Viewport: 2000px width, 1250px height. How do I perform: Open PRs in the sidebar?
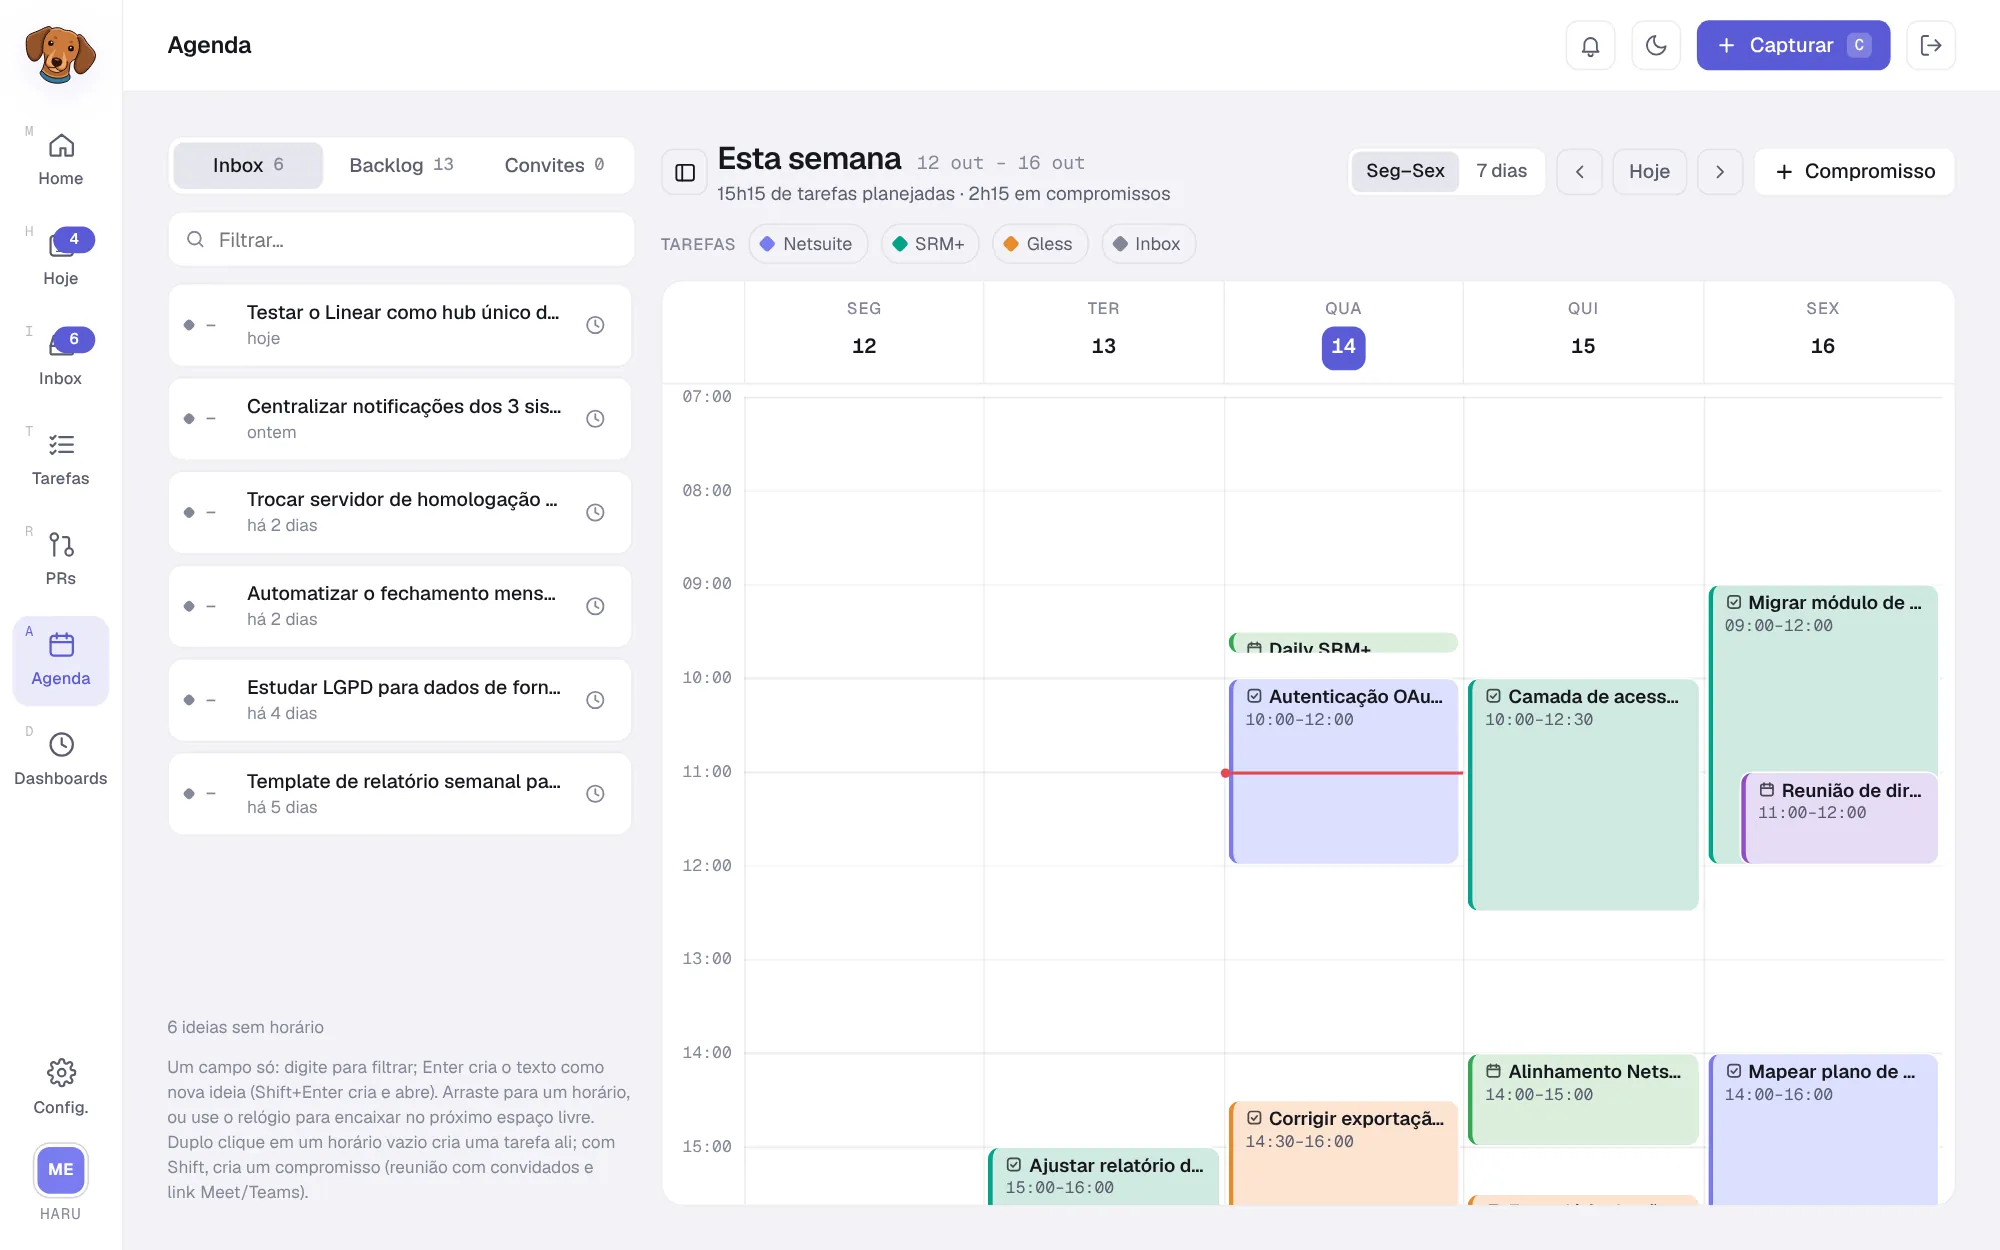coord(61,559)
